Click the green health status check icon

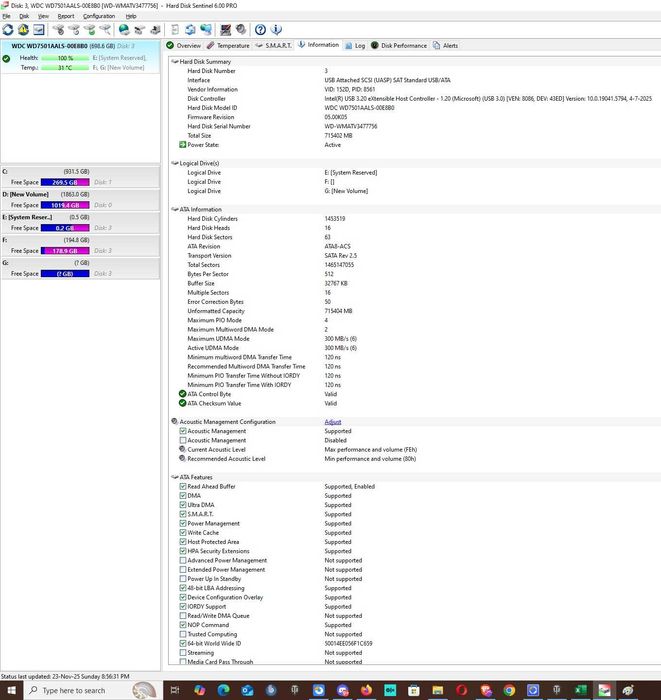point(6,58)
